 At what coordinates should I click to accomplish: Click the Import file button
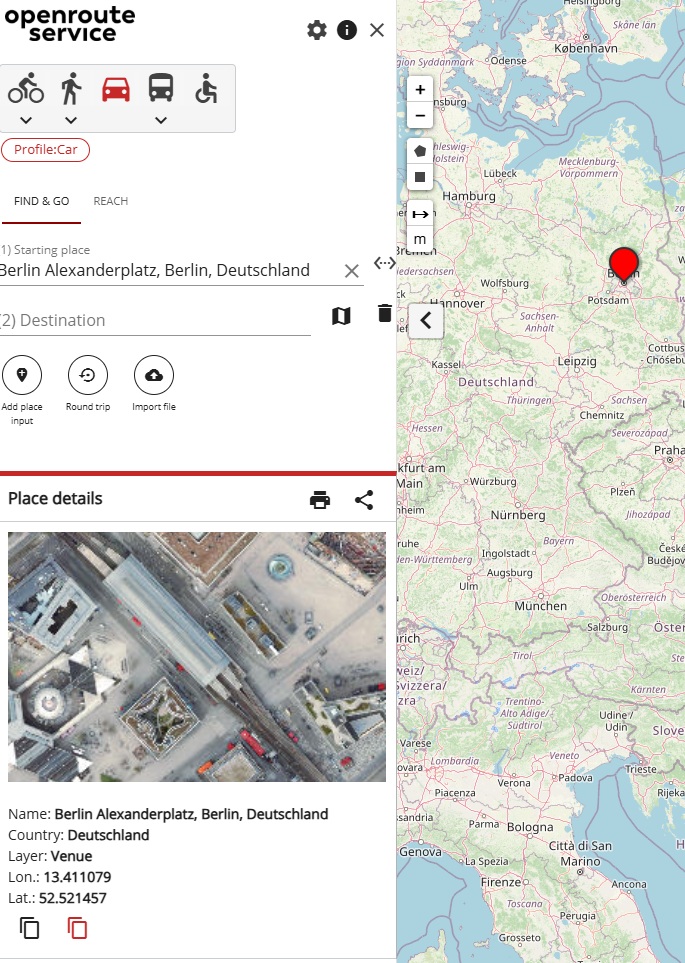click(154, 376)
